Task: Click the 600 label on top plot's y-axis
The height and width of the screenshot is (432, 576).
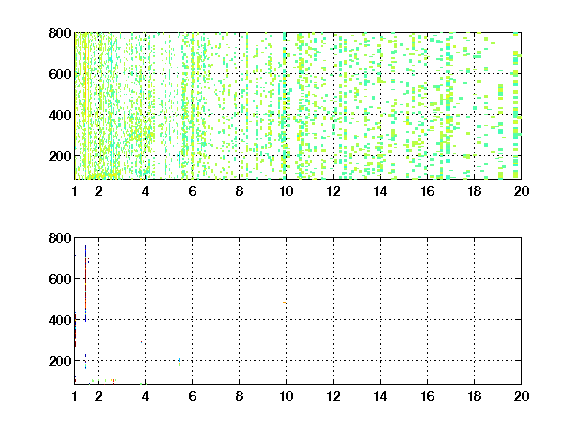Action: (60, 74)
